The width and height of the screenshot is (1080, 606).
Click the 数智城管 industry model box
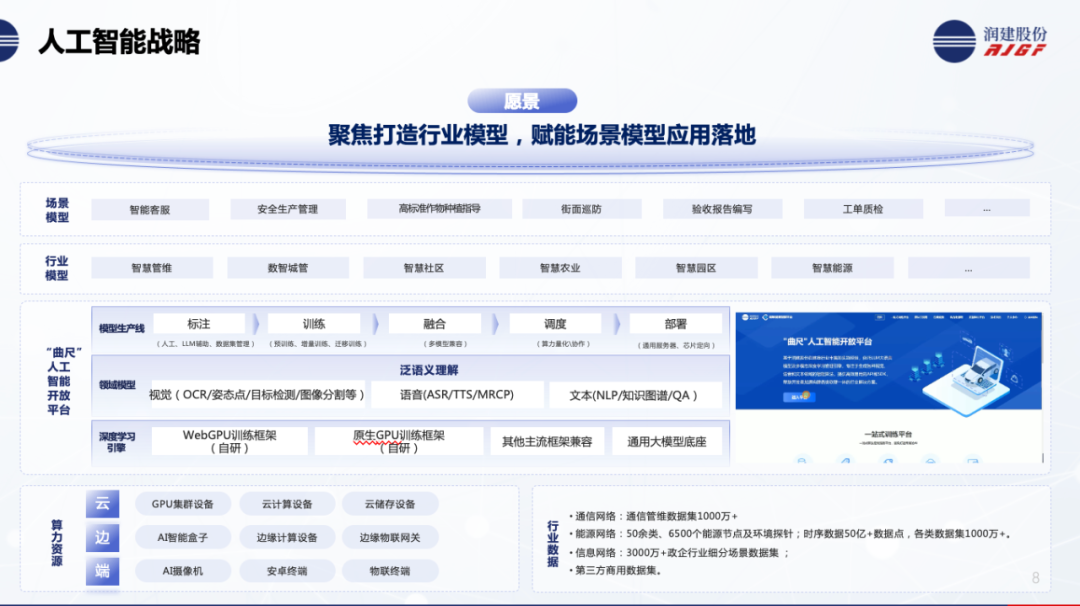point(288,268)
